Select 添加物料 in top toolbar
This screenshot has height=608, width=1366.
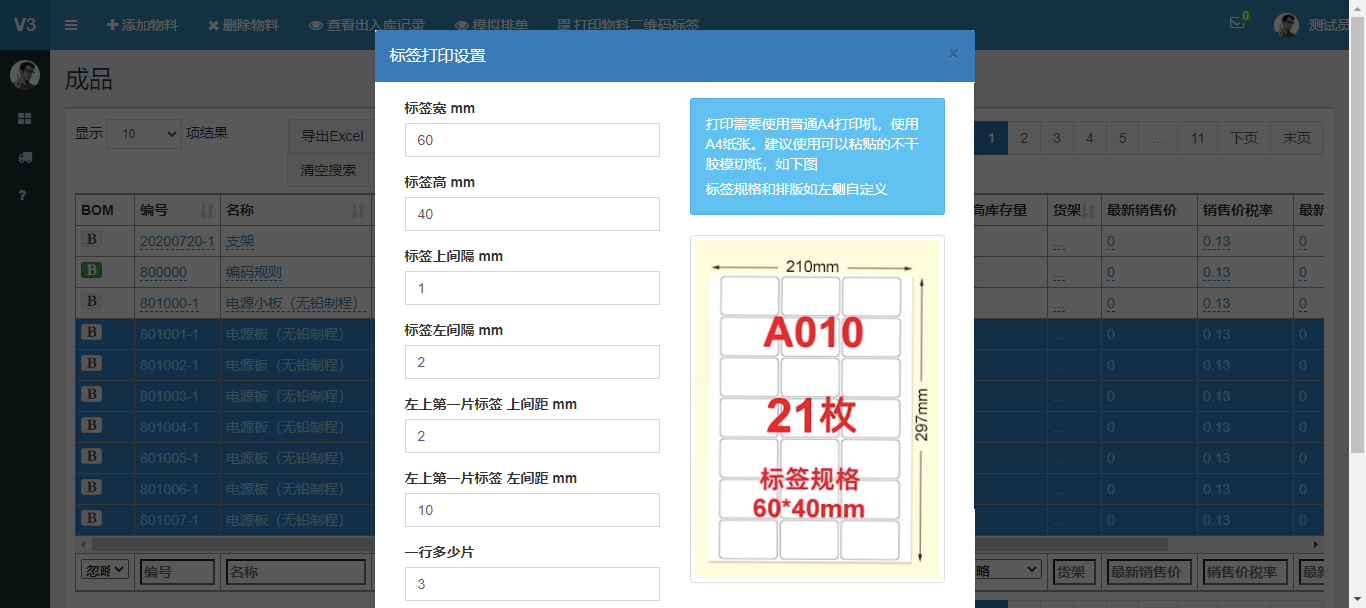point(142,25)
